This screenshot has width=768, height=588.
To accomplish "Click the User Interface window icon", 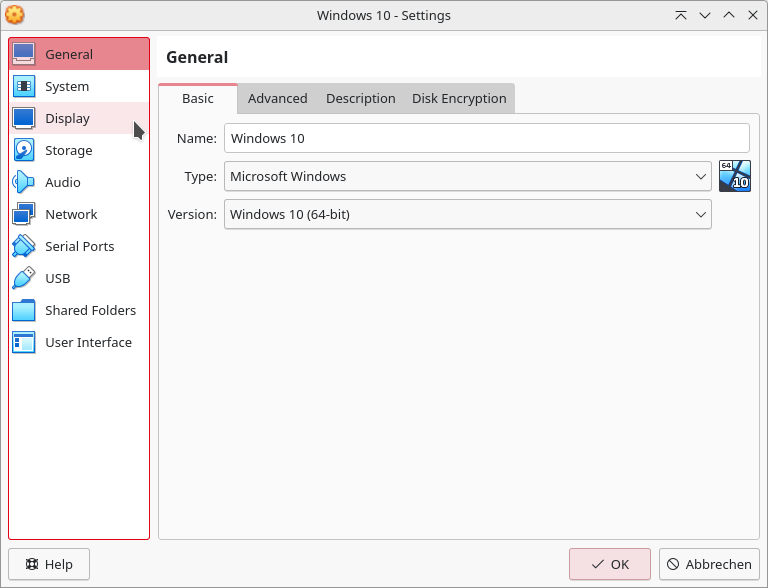I will point(24,342).
